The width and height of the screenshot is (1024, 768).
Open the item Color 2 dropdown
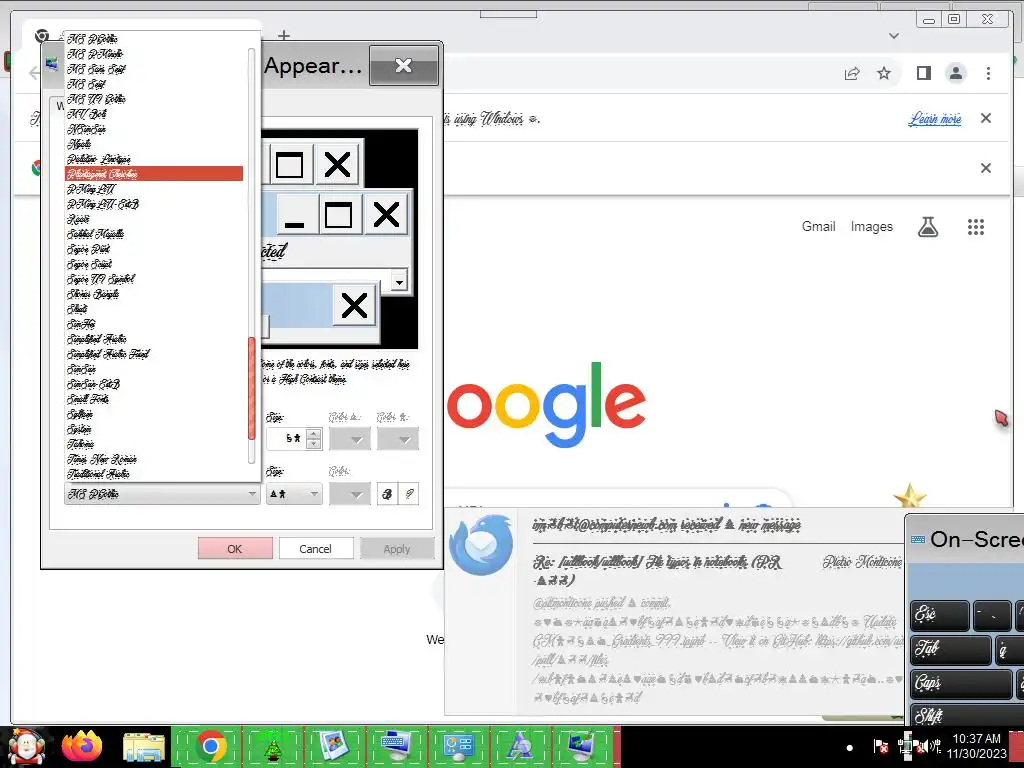(x=398, y=439)
